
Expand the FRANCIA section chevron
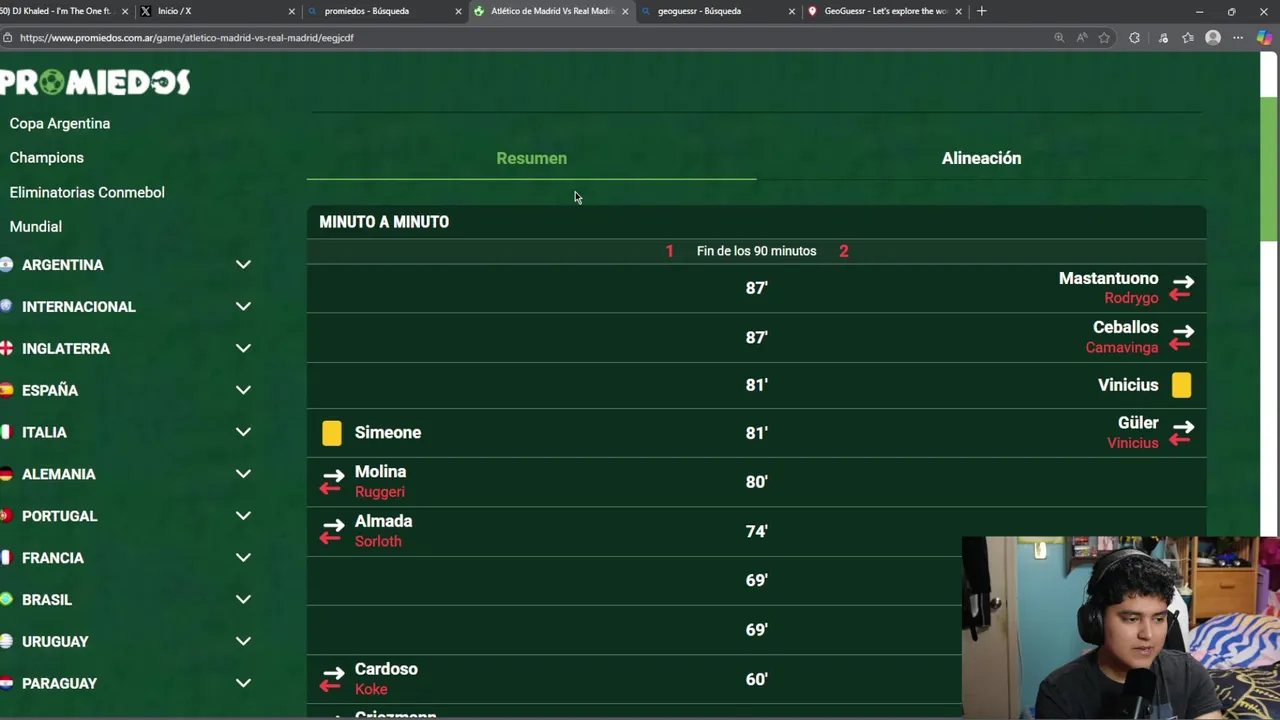243,557
